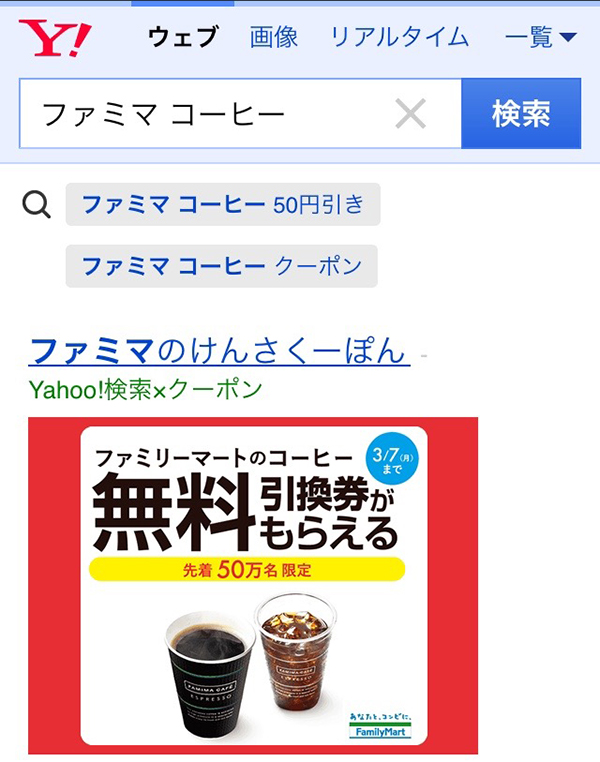The height and width of the screenshot is (762, 600).
Task: Open the Yahoo! Japan logo home
Action: (55, 38)
